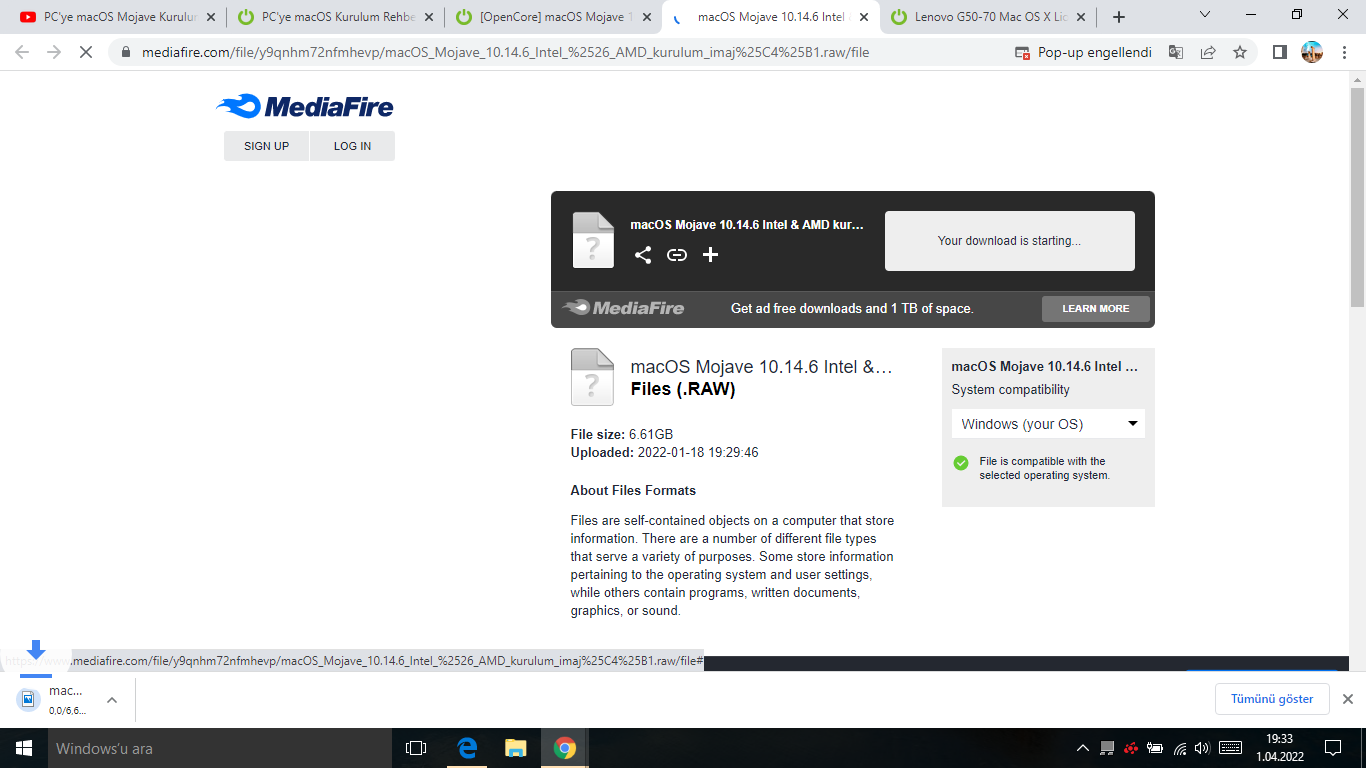Switch to the Lenovo G50-70 Mac OS X tab
This screenshot has width=1366, height=768.
[x=988, y=17]
